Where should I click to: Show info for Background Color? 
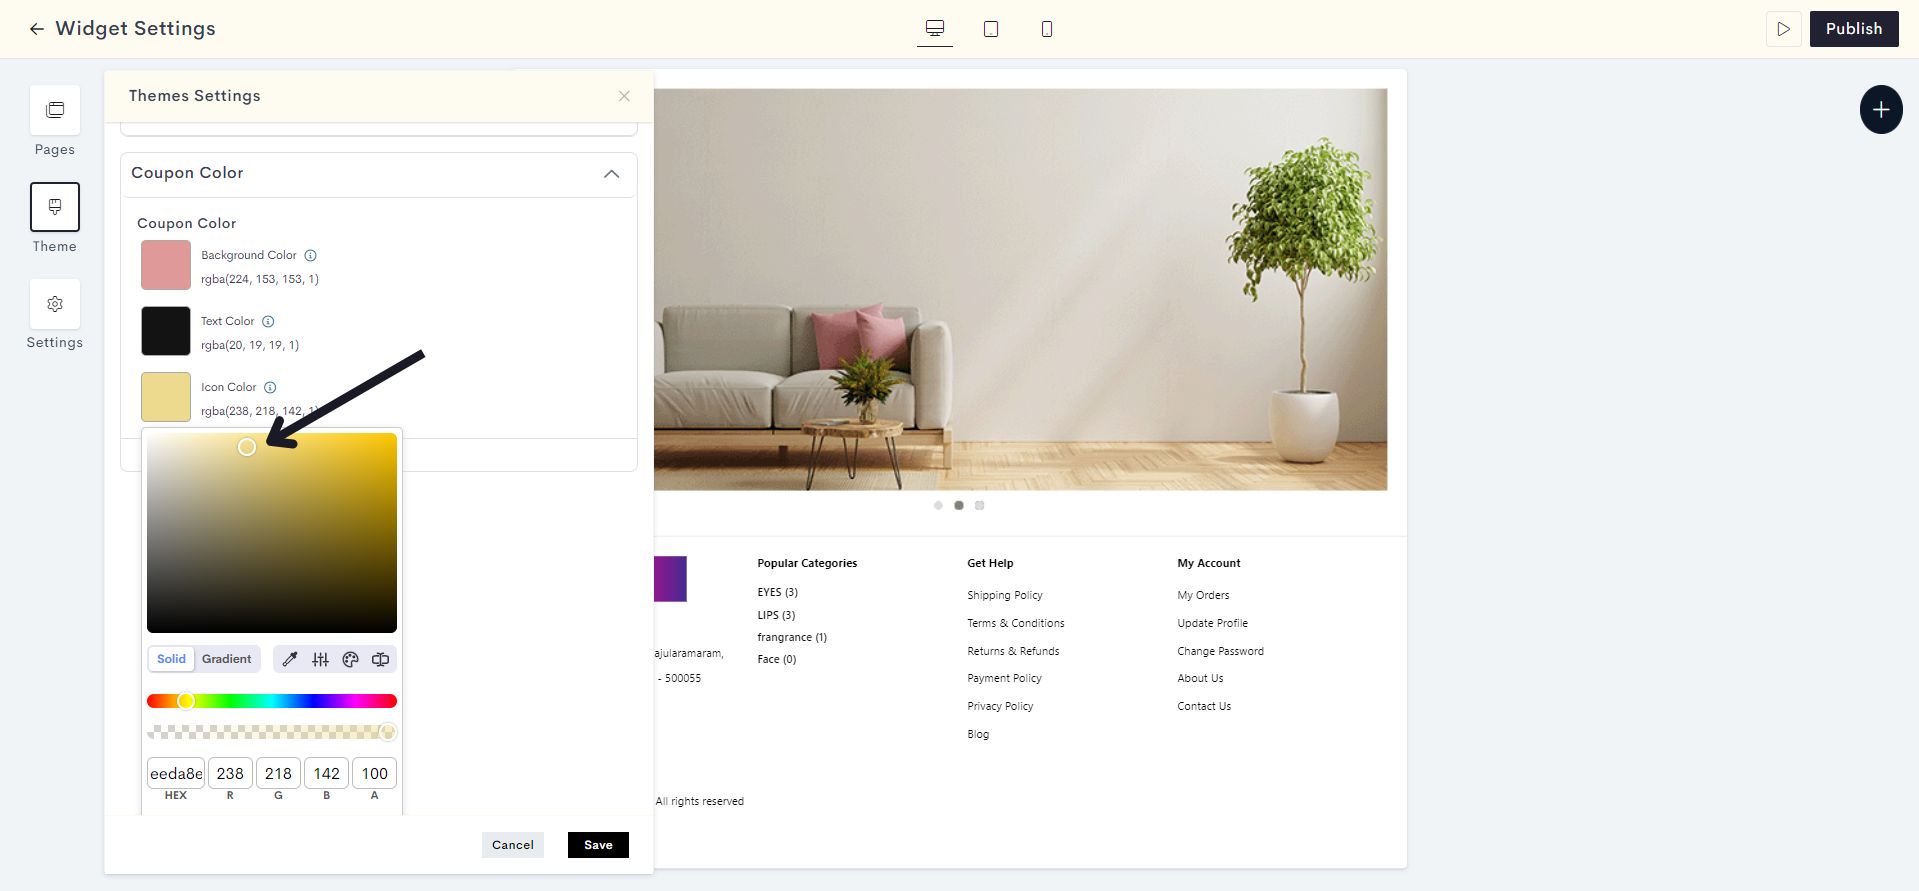[310, 255]
